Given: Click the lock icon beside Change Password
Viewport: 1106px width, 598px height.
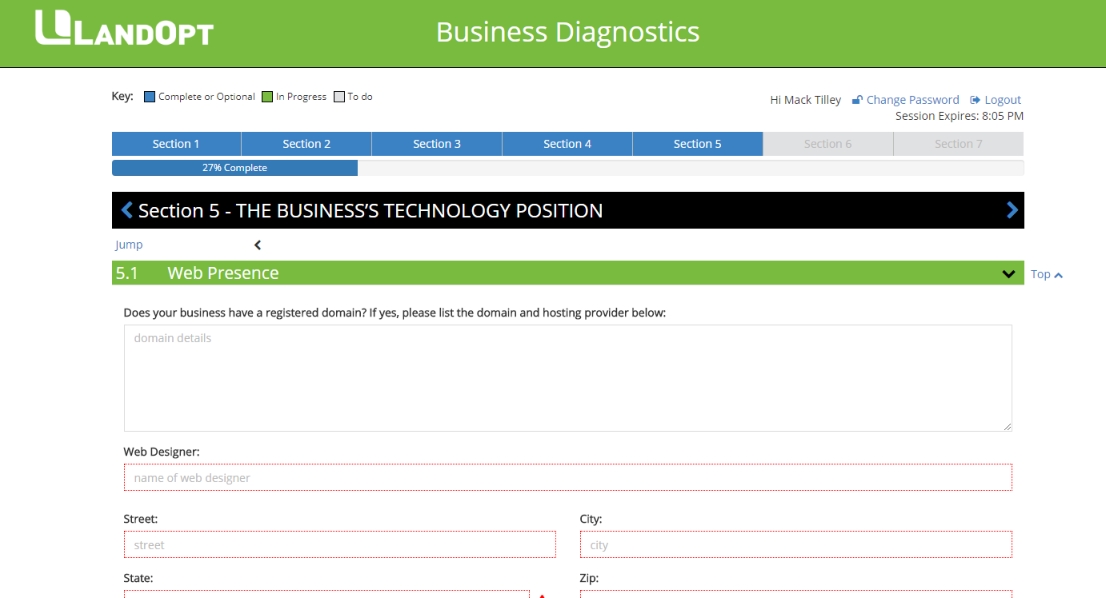Looking at the screenshot, I should point(857,100).
